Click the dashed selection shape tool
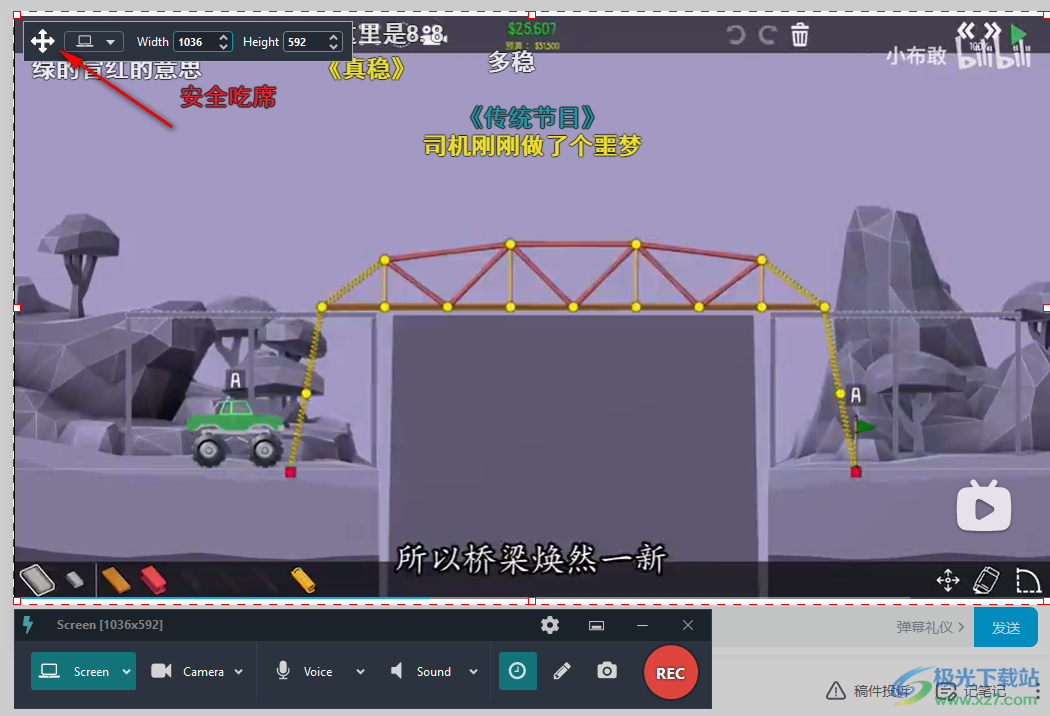The image size is (1050, 716). [x=1028, y=581]
